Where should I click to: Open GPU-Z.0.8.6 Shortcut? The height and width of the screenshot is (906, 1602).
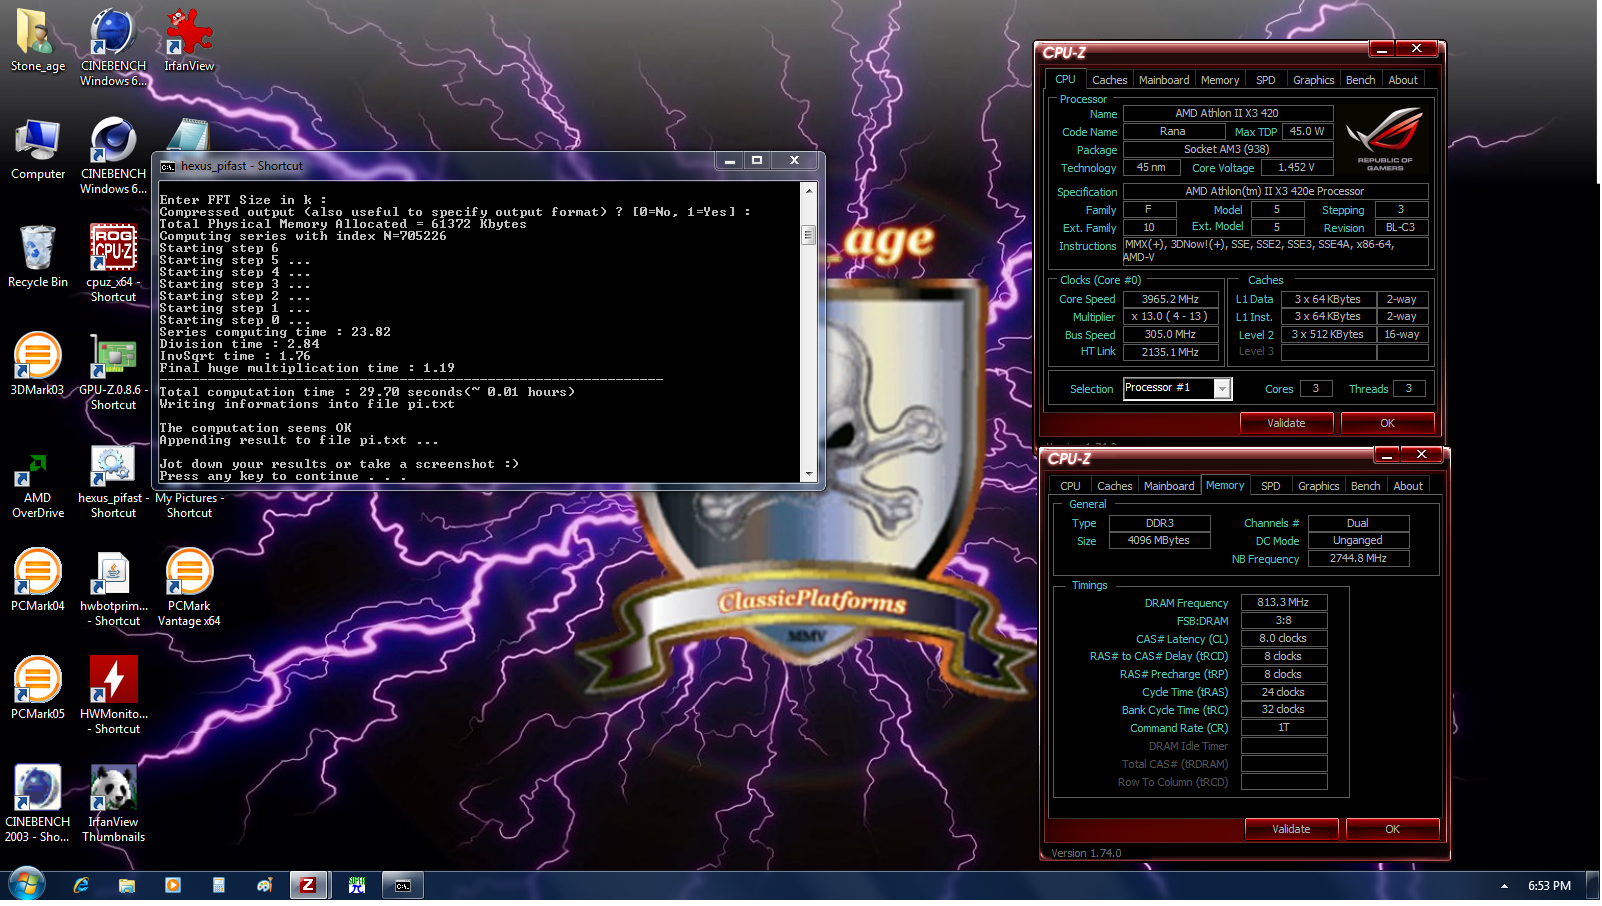(x=113, y=371)
